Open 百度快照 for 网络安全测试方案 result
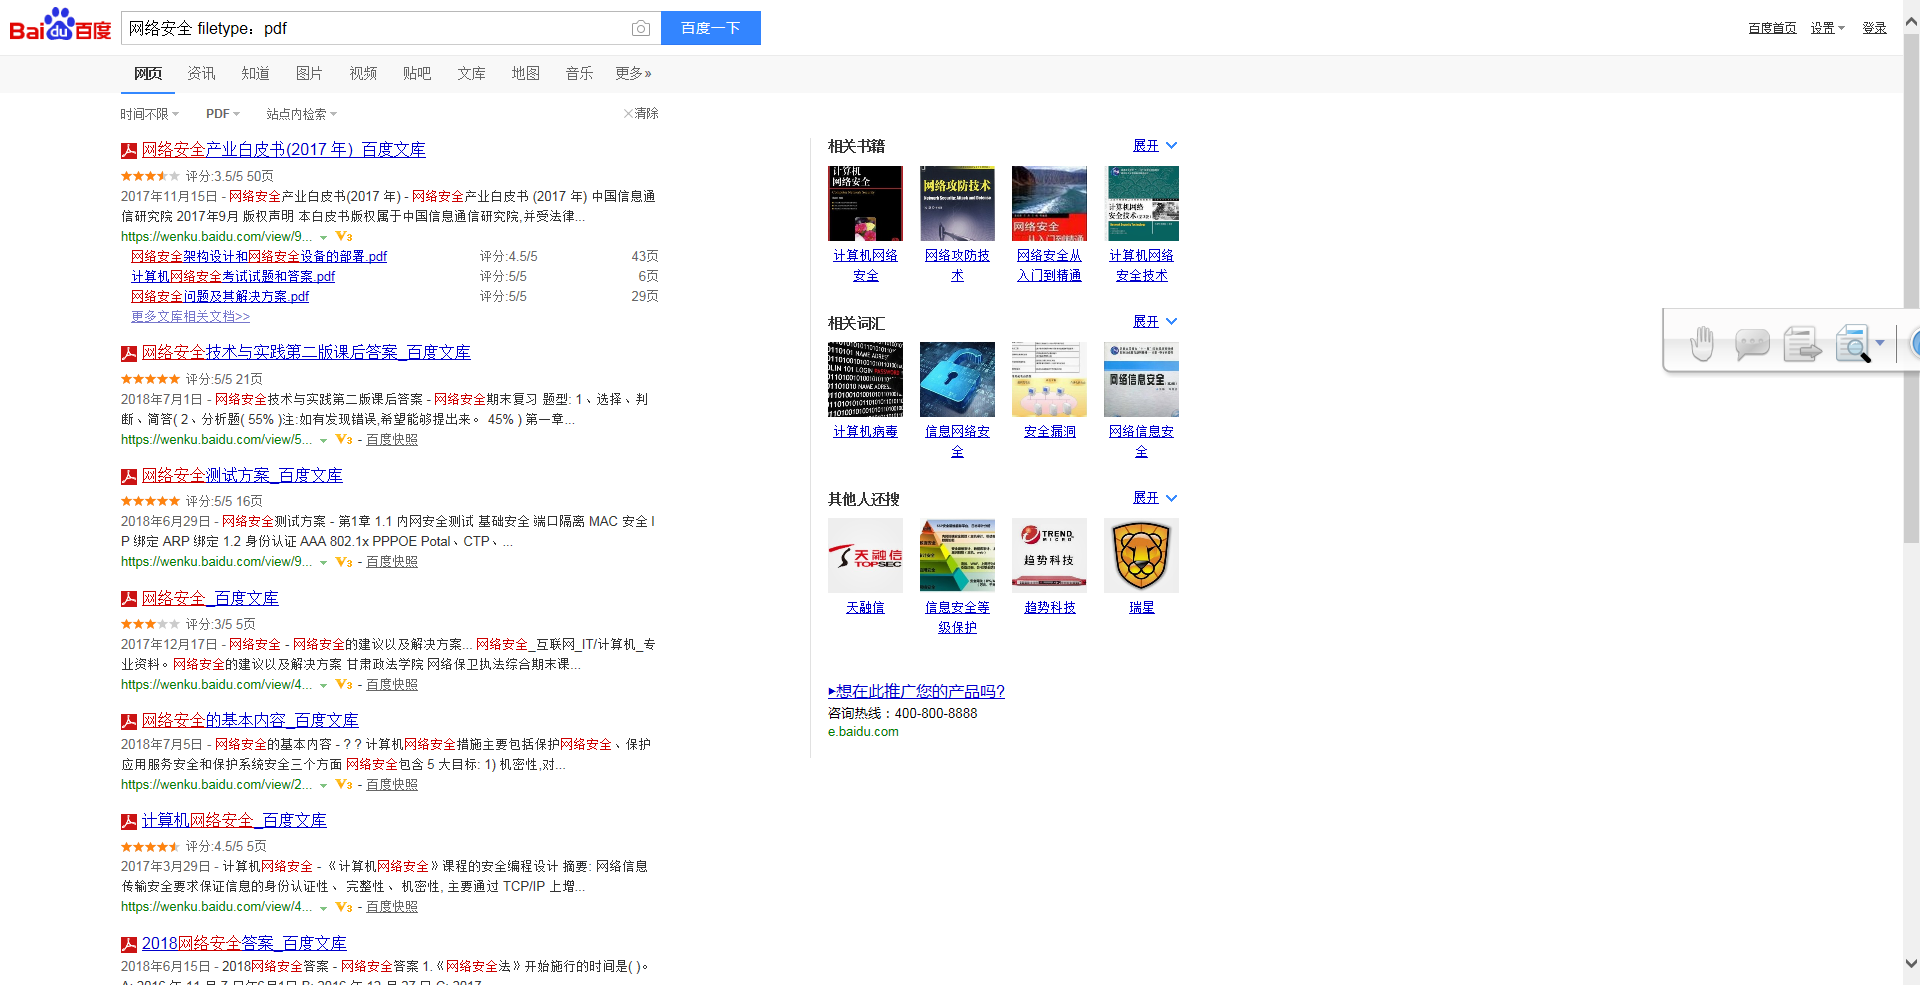The height and width of the screenshot is (985, 1920). (392, 562)
